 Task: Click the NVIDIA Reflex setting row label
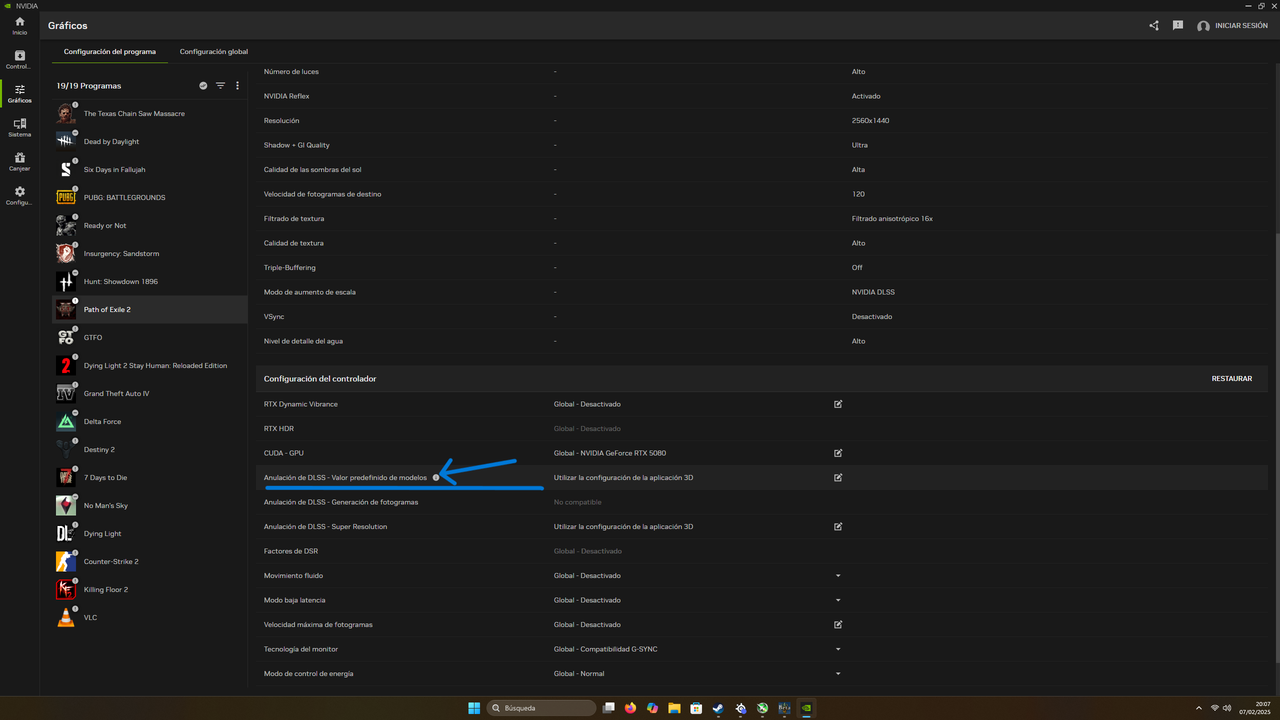[287, 96]
